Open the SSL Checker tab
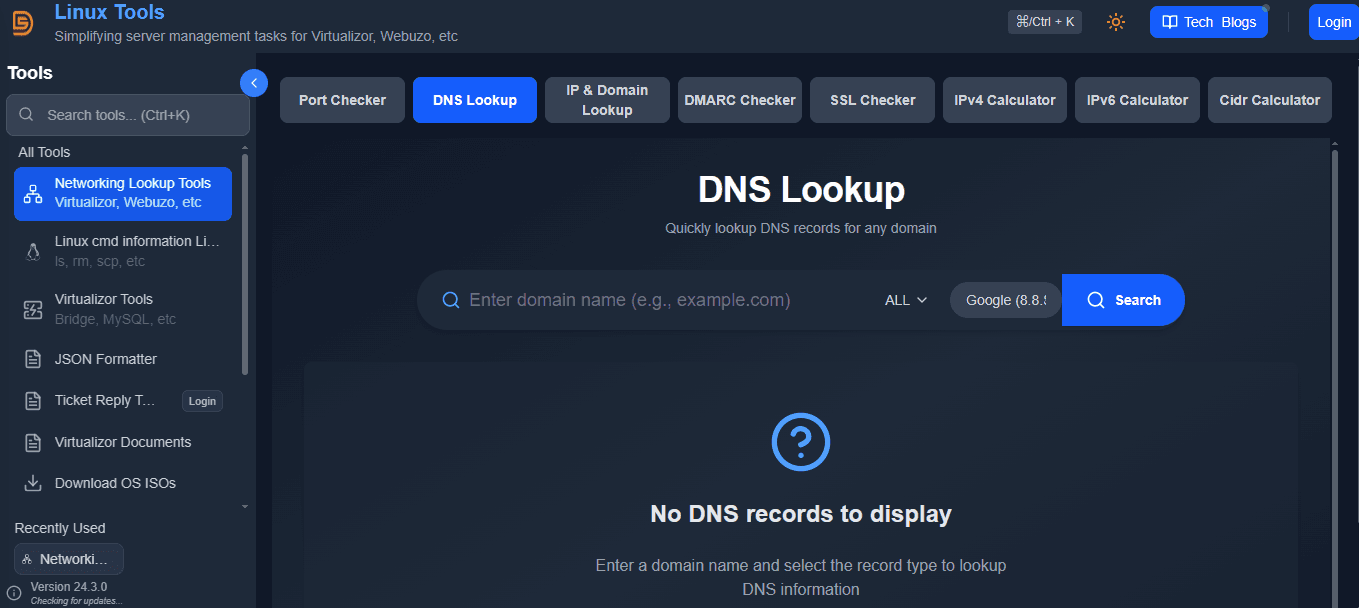1359x608 pixels. coord(872,100)
